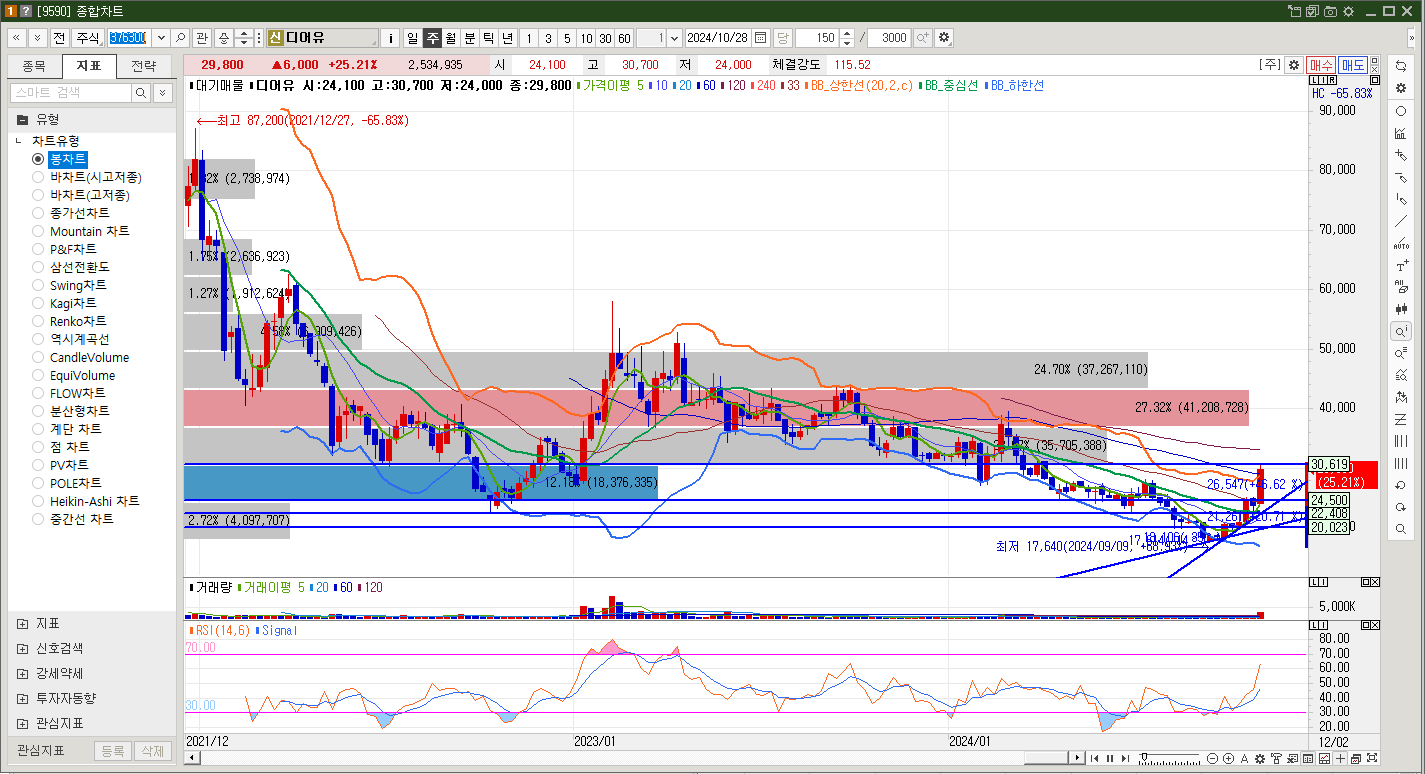Image resolution: width=1425 pixels, height=774 pixels.
Task: Click the candlestick pattern tool icon
Action: point(1401,309)
